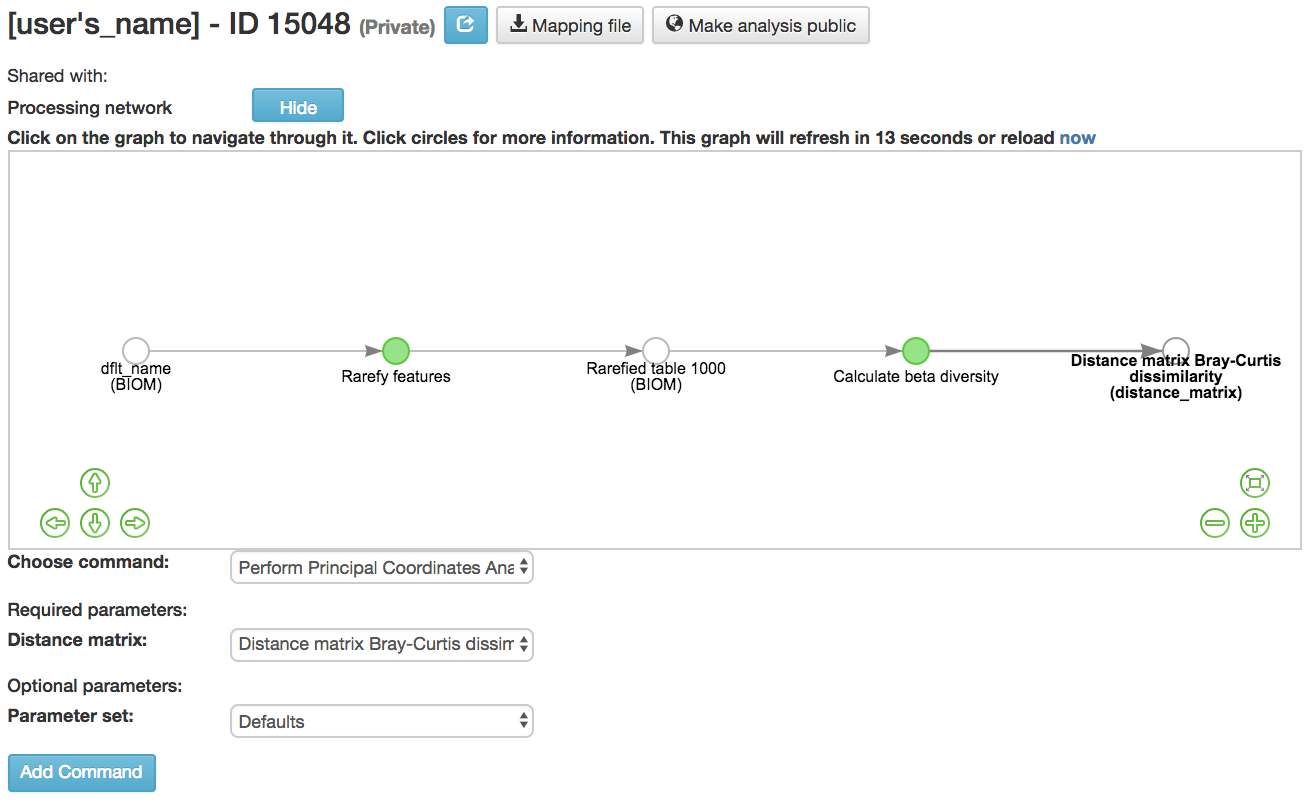Pan the graph up with the arrow icon
1316x806 pixels.
click(95, 483)
